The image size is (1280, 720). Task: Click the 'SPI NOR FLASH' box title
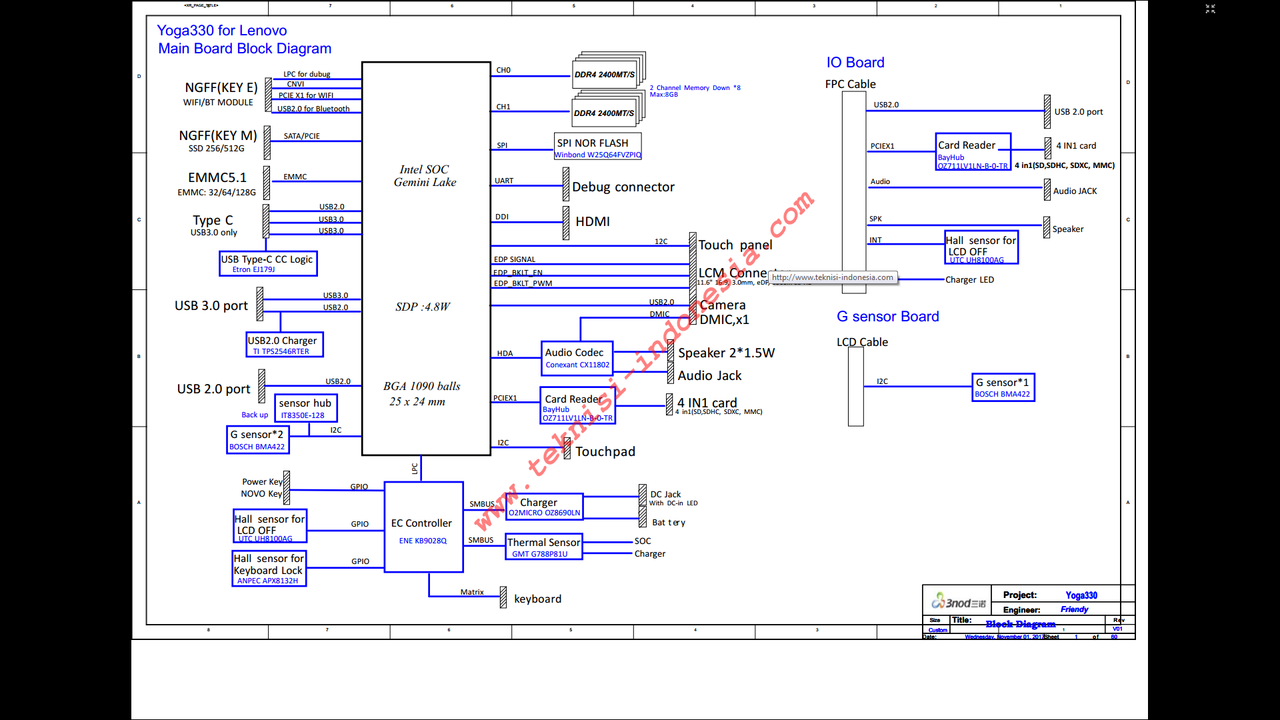pos(593,143)
